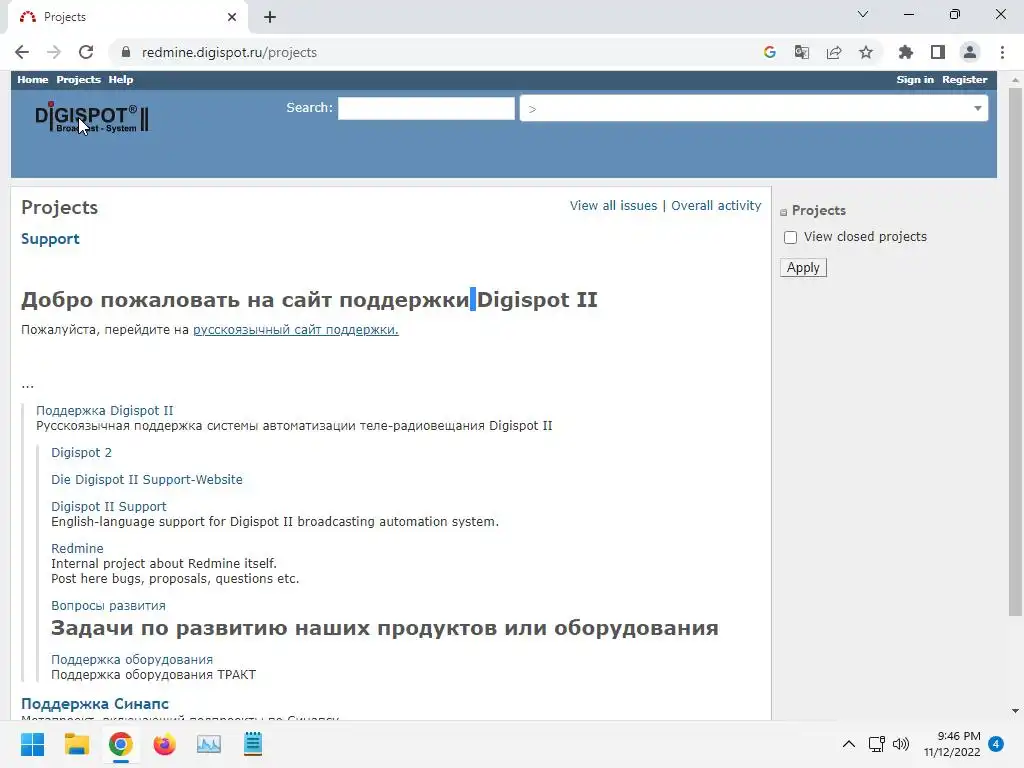
Task: Show hidden tray icons chevron
Action: pos(848,744)
